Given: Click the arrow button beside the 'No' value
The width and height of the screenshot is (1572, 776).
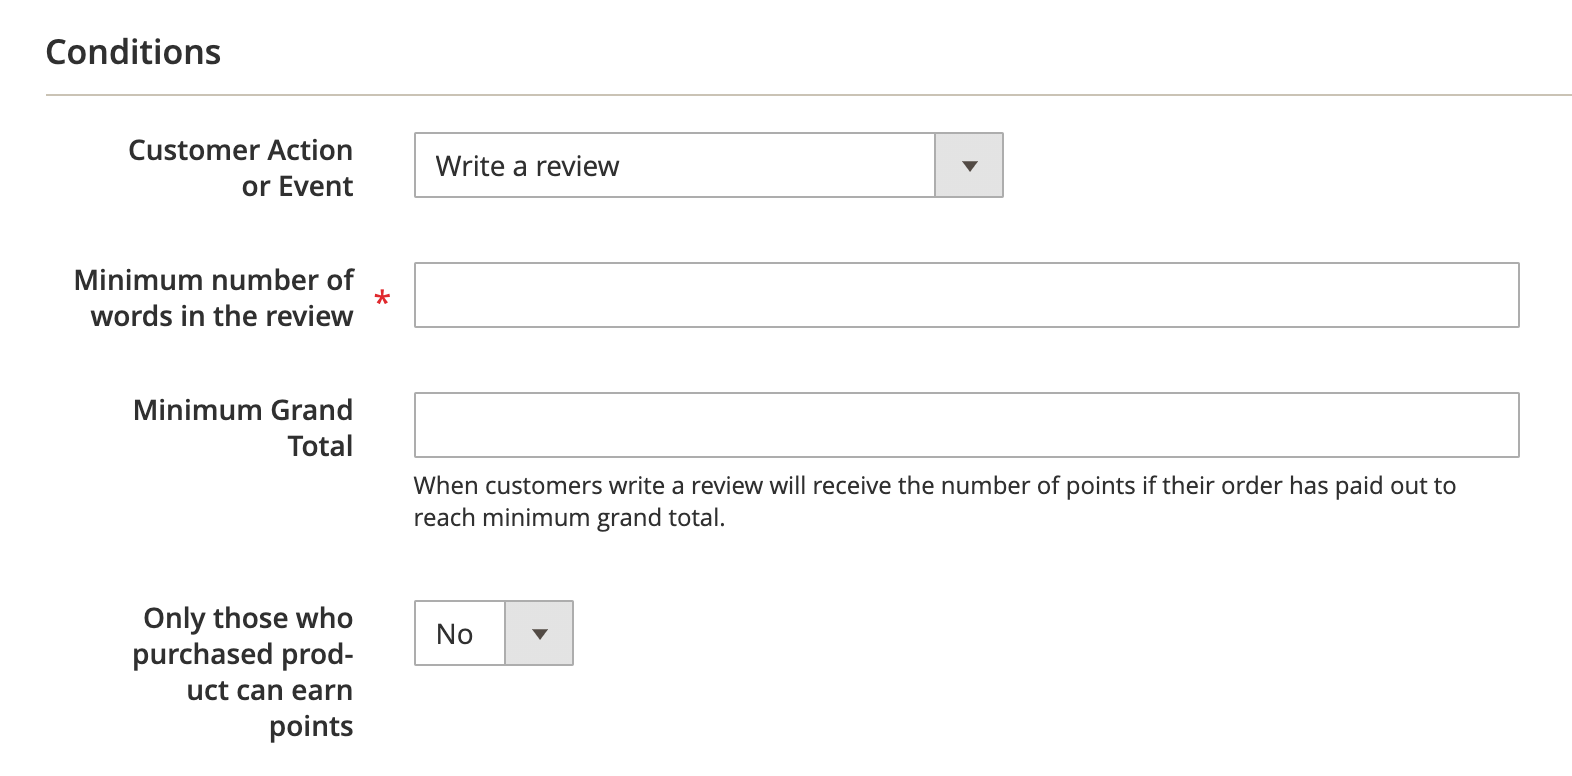Looking at the screenshot, I should pyautogui.click(x=539, y=634).
